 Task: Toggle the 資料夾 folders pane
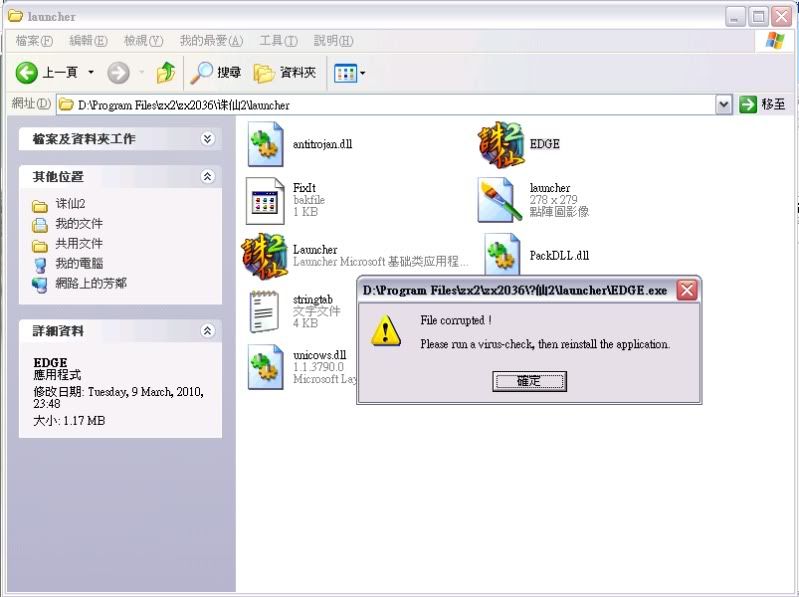pos(285,73)
